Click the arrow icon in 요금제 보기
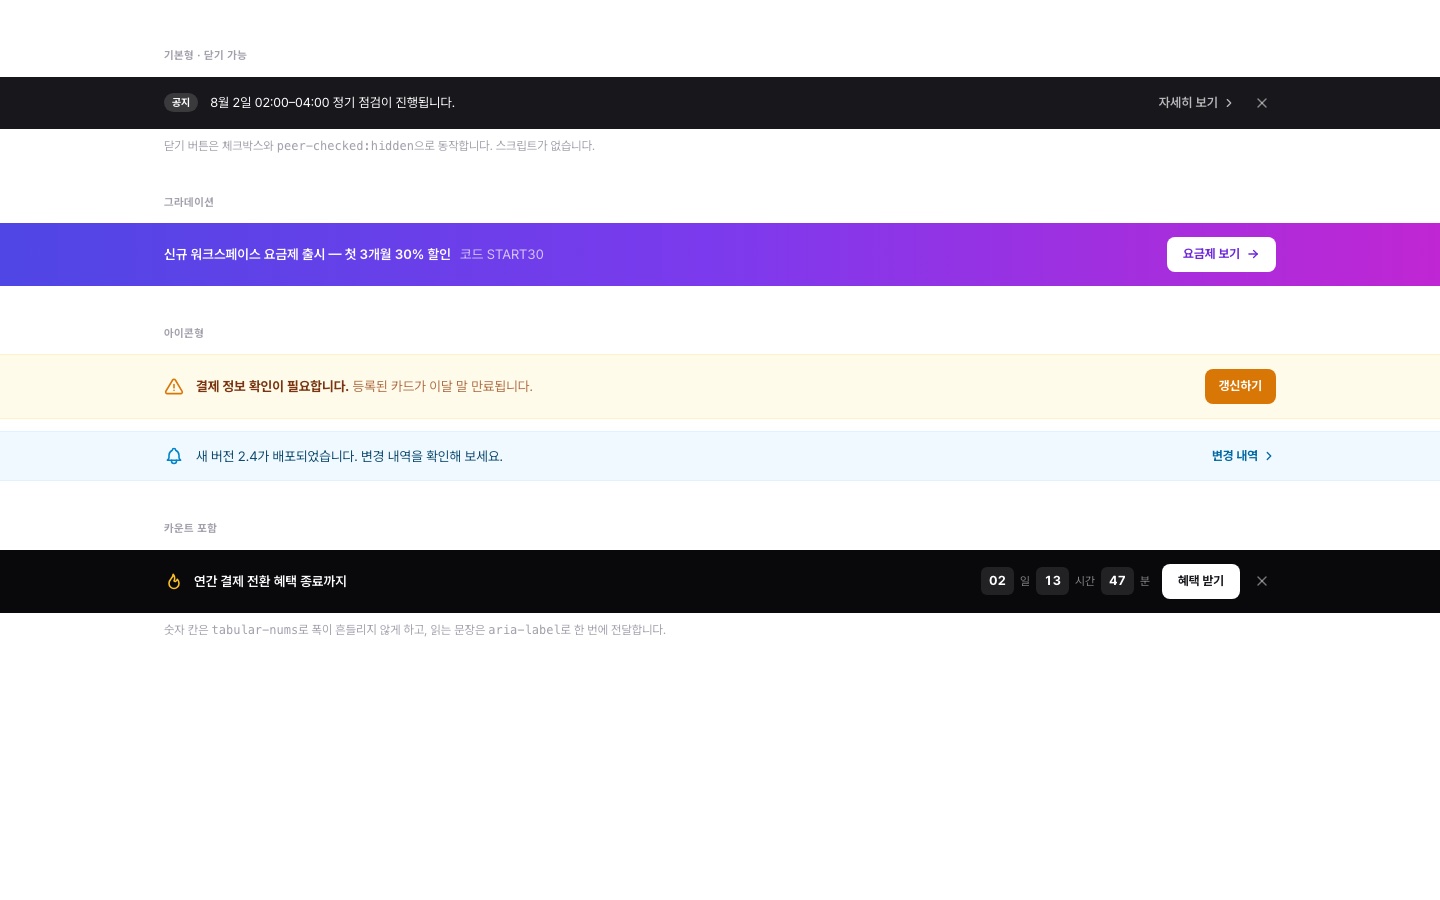 click(1253, 254)
